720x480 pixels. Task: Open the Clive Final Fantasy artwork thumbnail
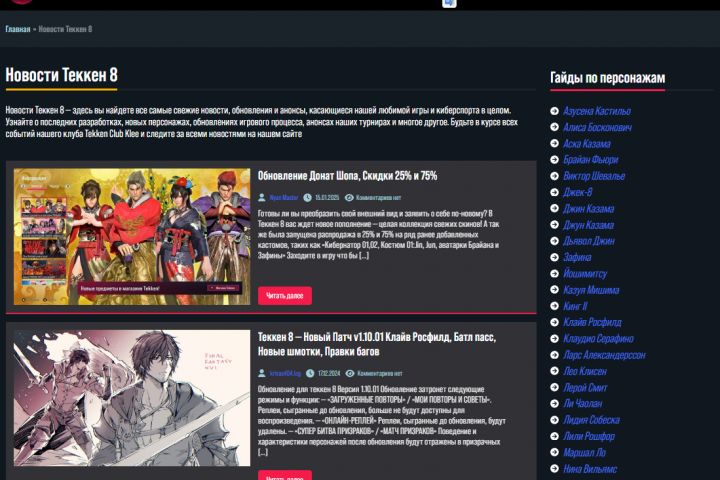[132, 398]
